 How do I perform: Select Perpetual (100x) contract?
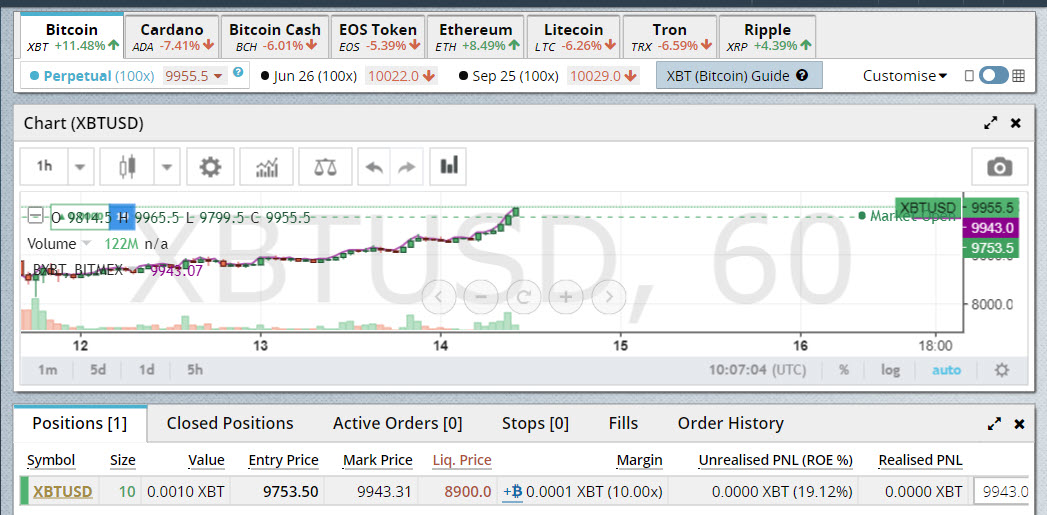91,75
